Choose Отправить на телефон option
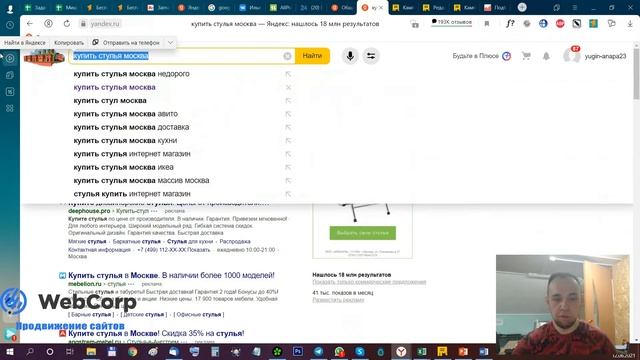The height and width of the screenshot is (360, 640). coord(126,42)
